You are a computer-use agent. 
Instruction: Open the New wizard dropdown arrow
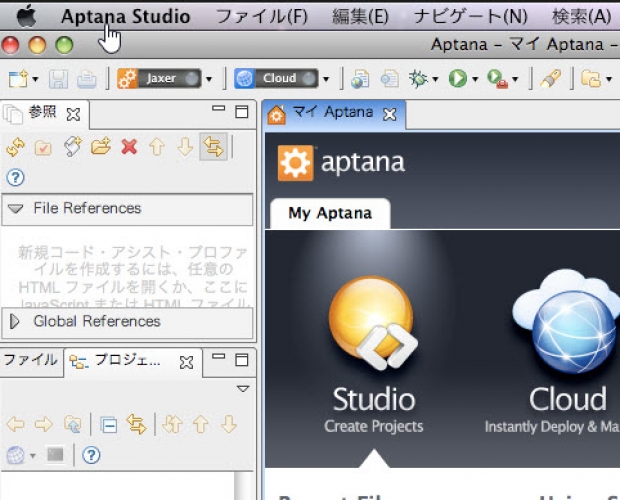[35, 79]
